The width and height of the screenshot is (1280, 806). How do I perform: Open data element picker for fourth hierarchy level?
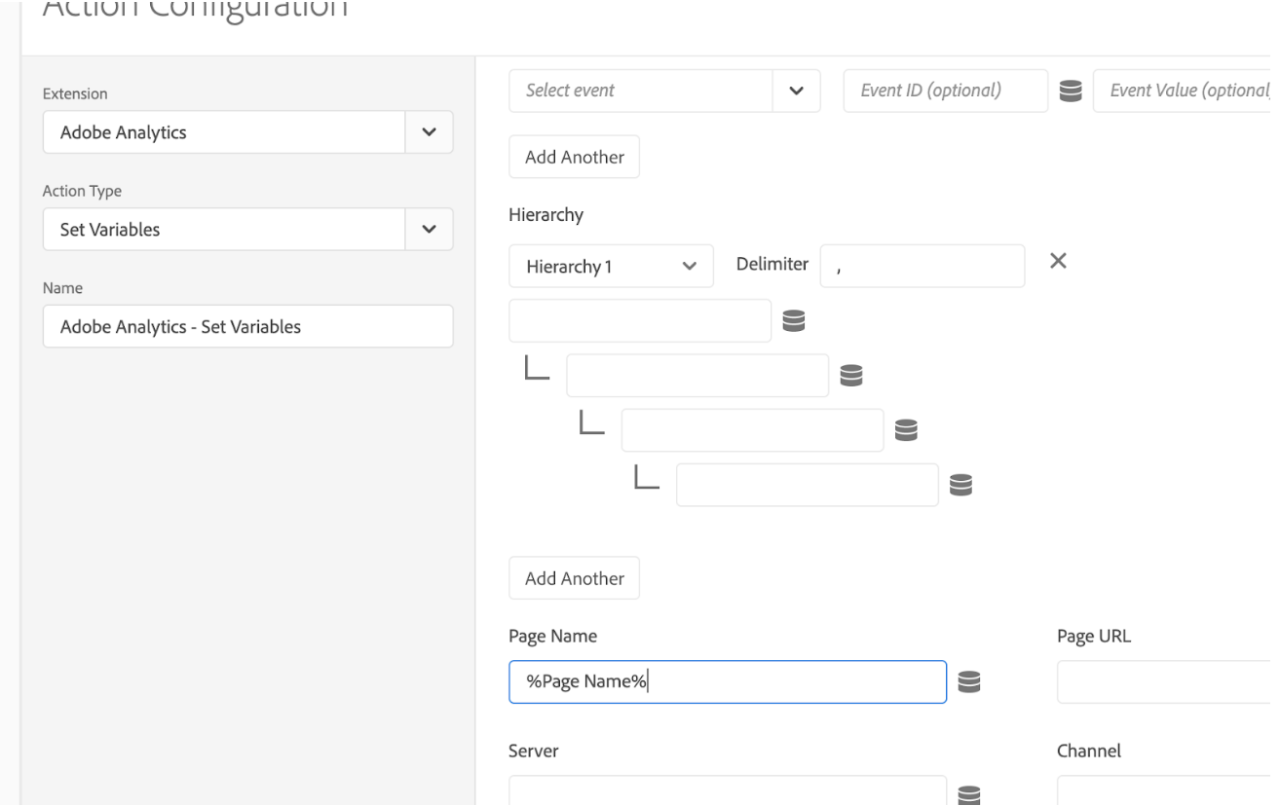click(x=961, y=485)
